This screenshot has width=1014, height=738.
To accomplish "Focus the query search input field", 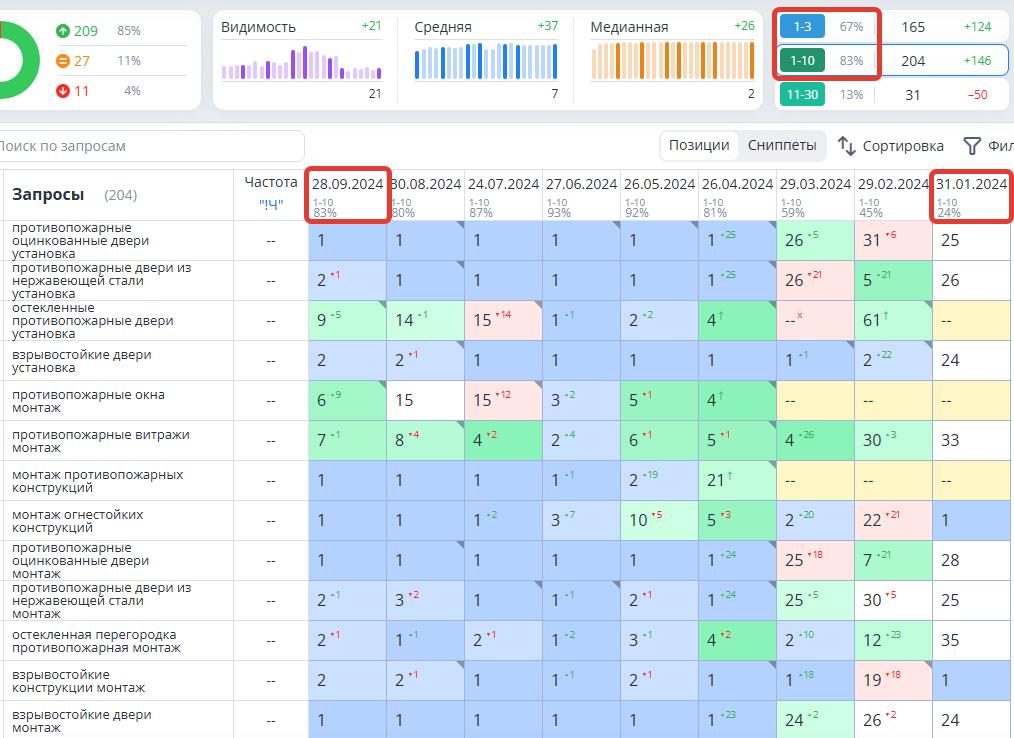I will [x=150, y=146].
